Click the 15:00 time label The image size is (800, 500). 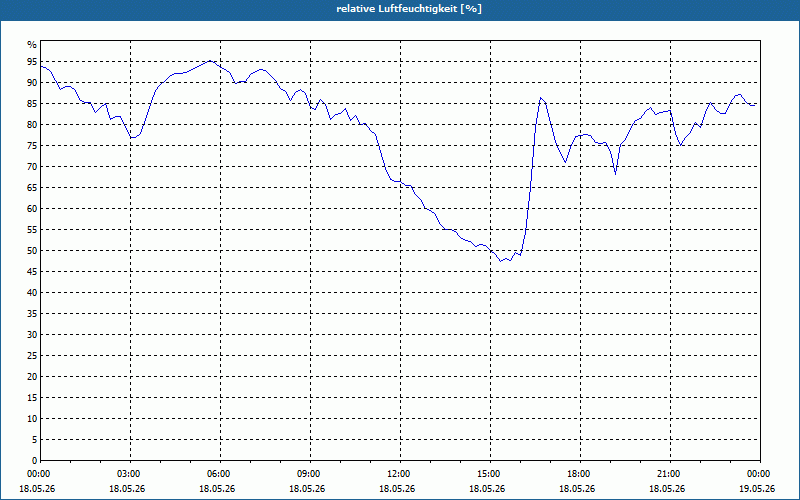[x=490, y=474]
